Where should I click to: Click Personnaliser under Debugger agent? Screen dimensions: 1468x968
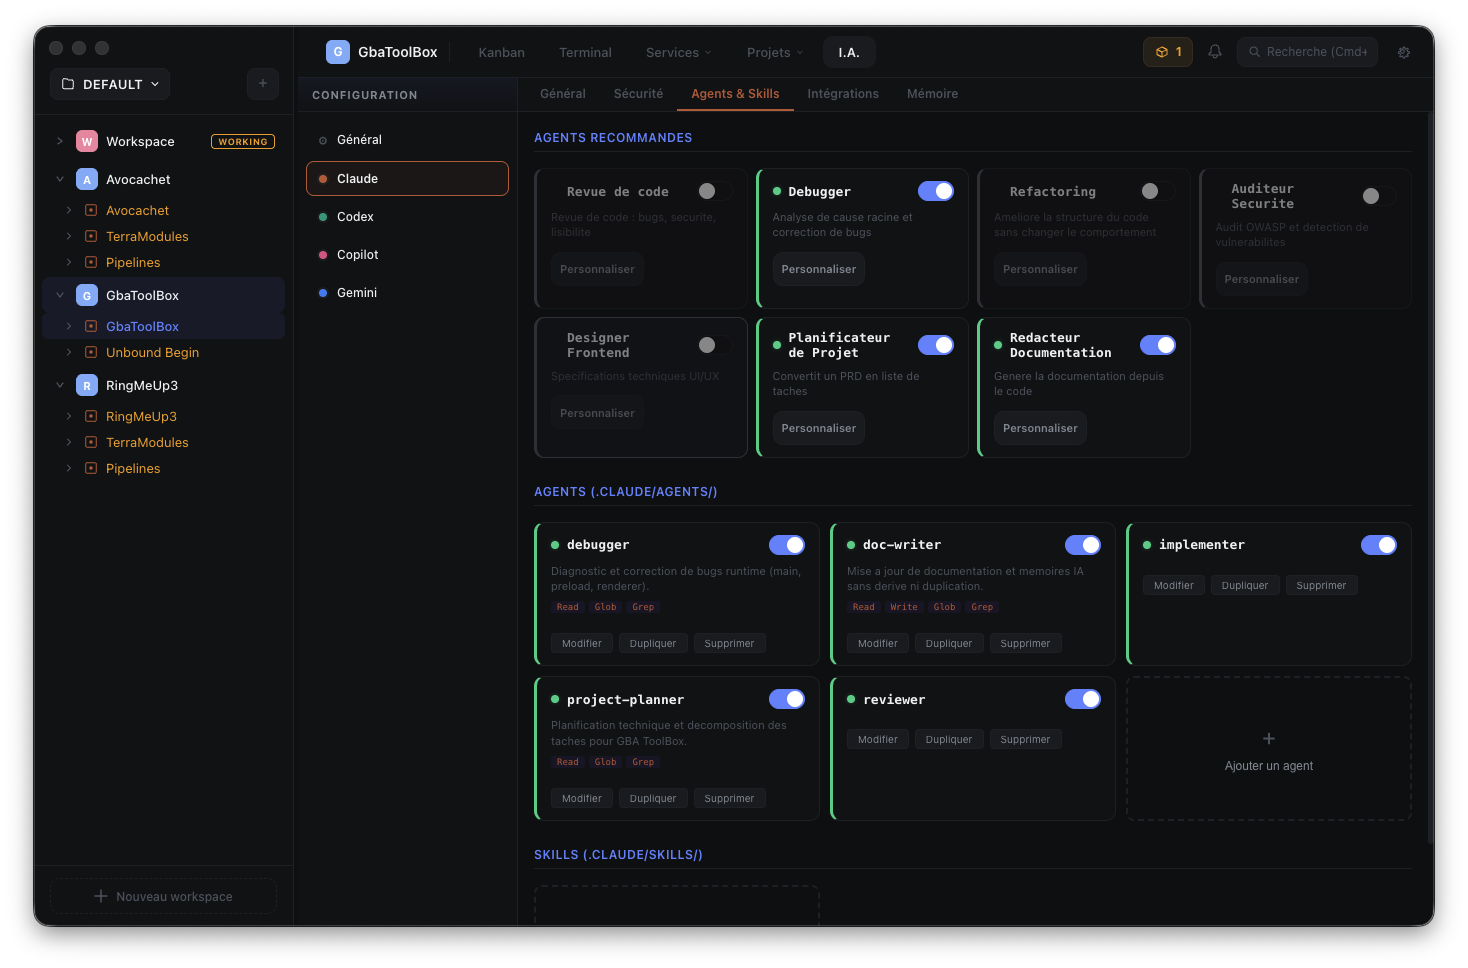[818, 269]
